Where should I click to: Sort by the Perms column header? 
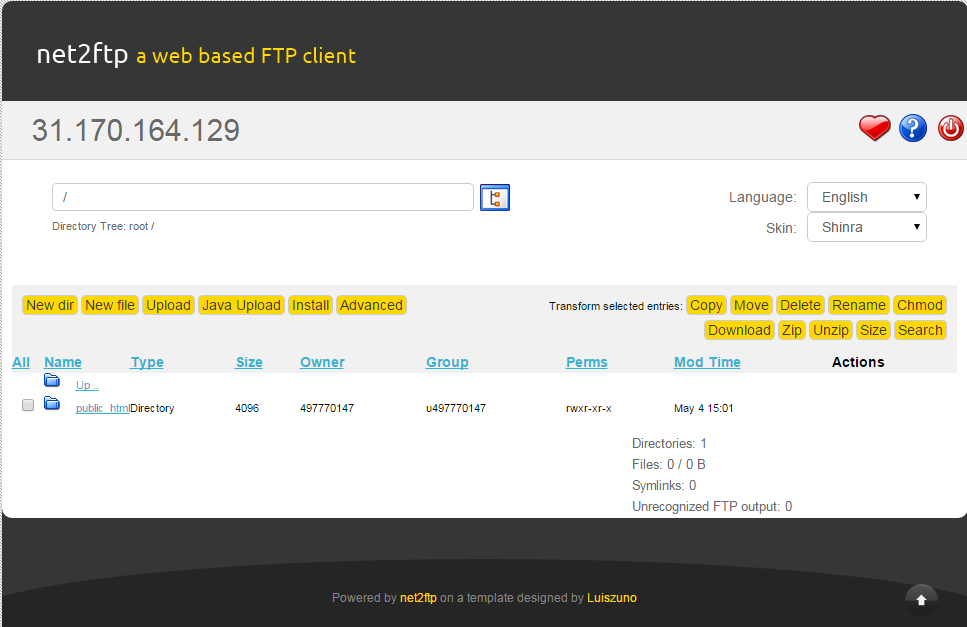(586, 363)
